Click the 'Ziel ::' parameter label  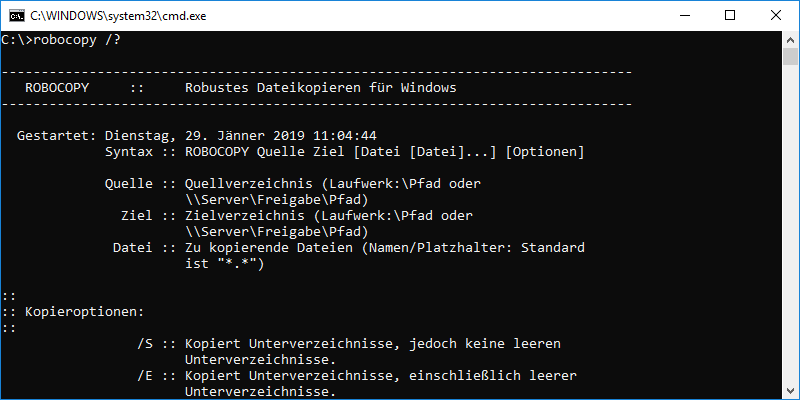(x=148, y=216)
